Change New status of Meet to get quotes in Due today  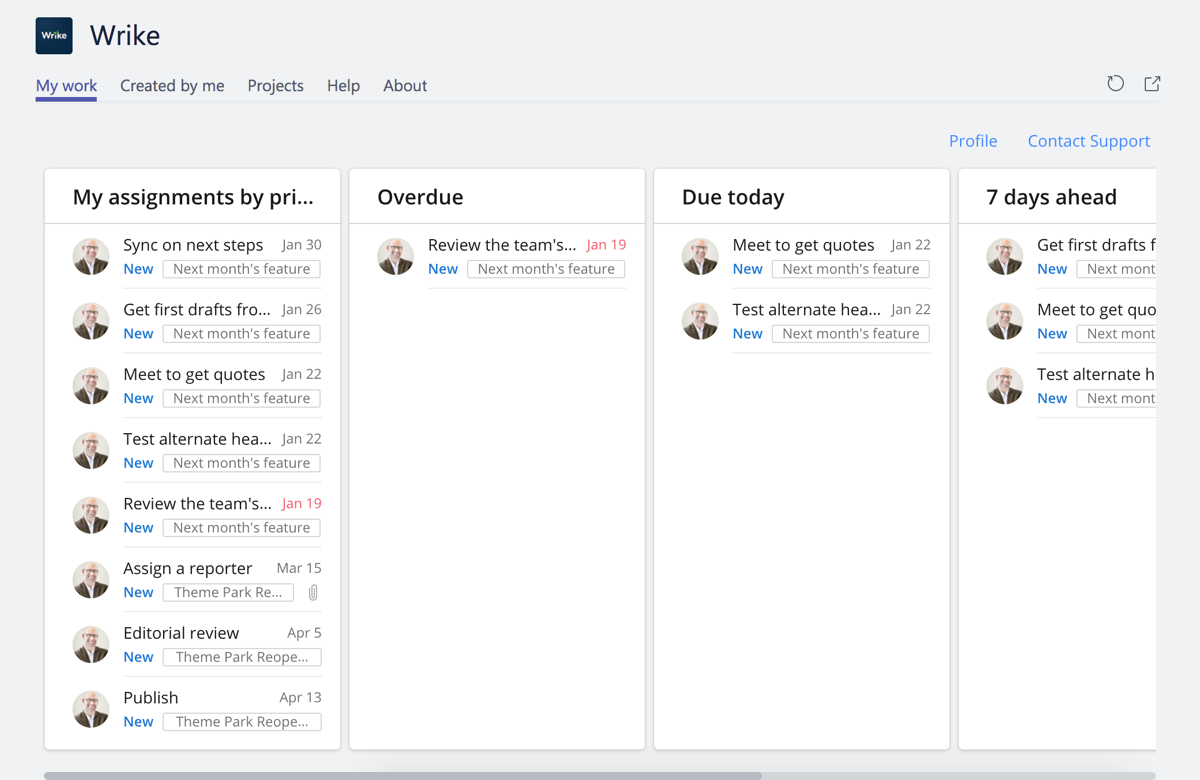click(747, 269)
